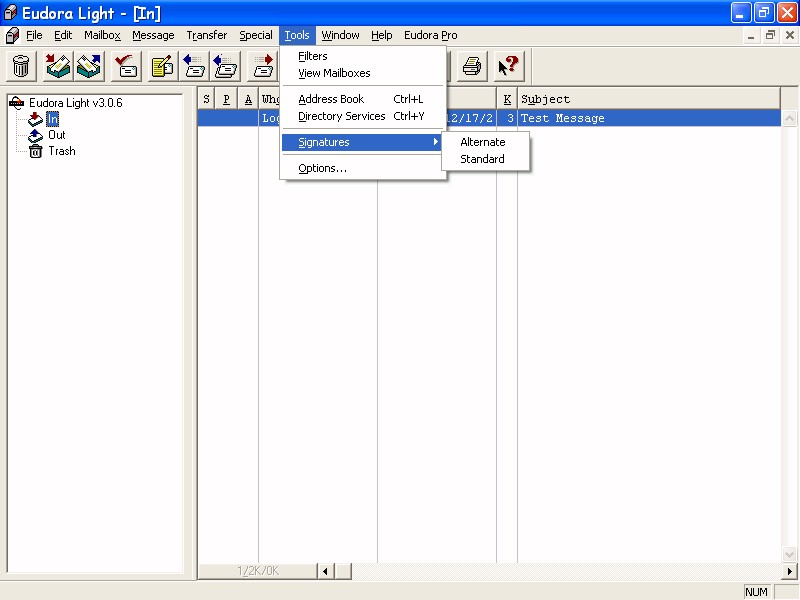Click the NUM lock status indicator
800x600 pixels.
(756, 592)
